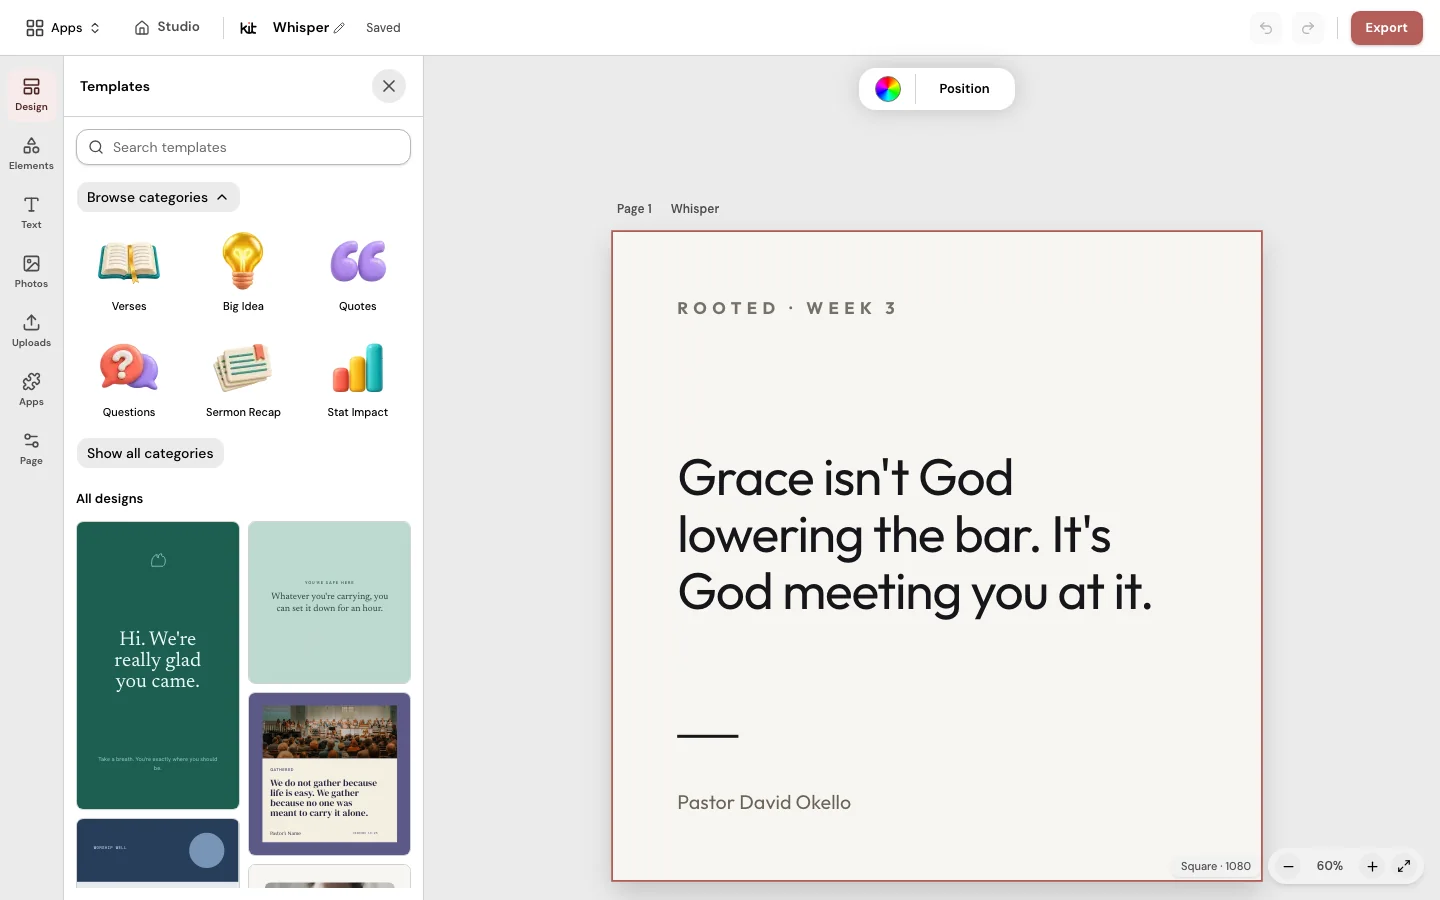Screen dimensions: 1440x900
Task: Select the Text tool in sidebar
Action: coord(31,212)
